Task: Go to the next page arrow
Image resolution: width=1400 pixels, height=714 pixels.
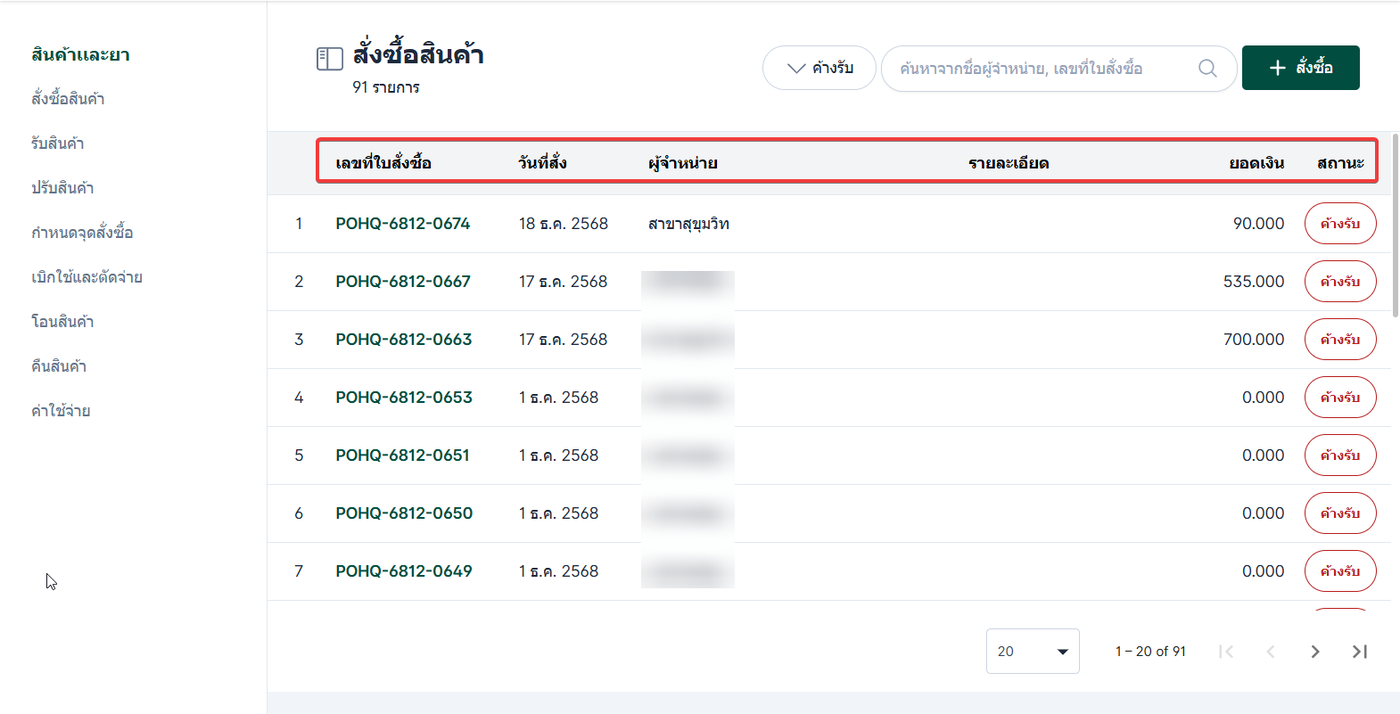Action: (x=1315, y=651)
